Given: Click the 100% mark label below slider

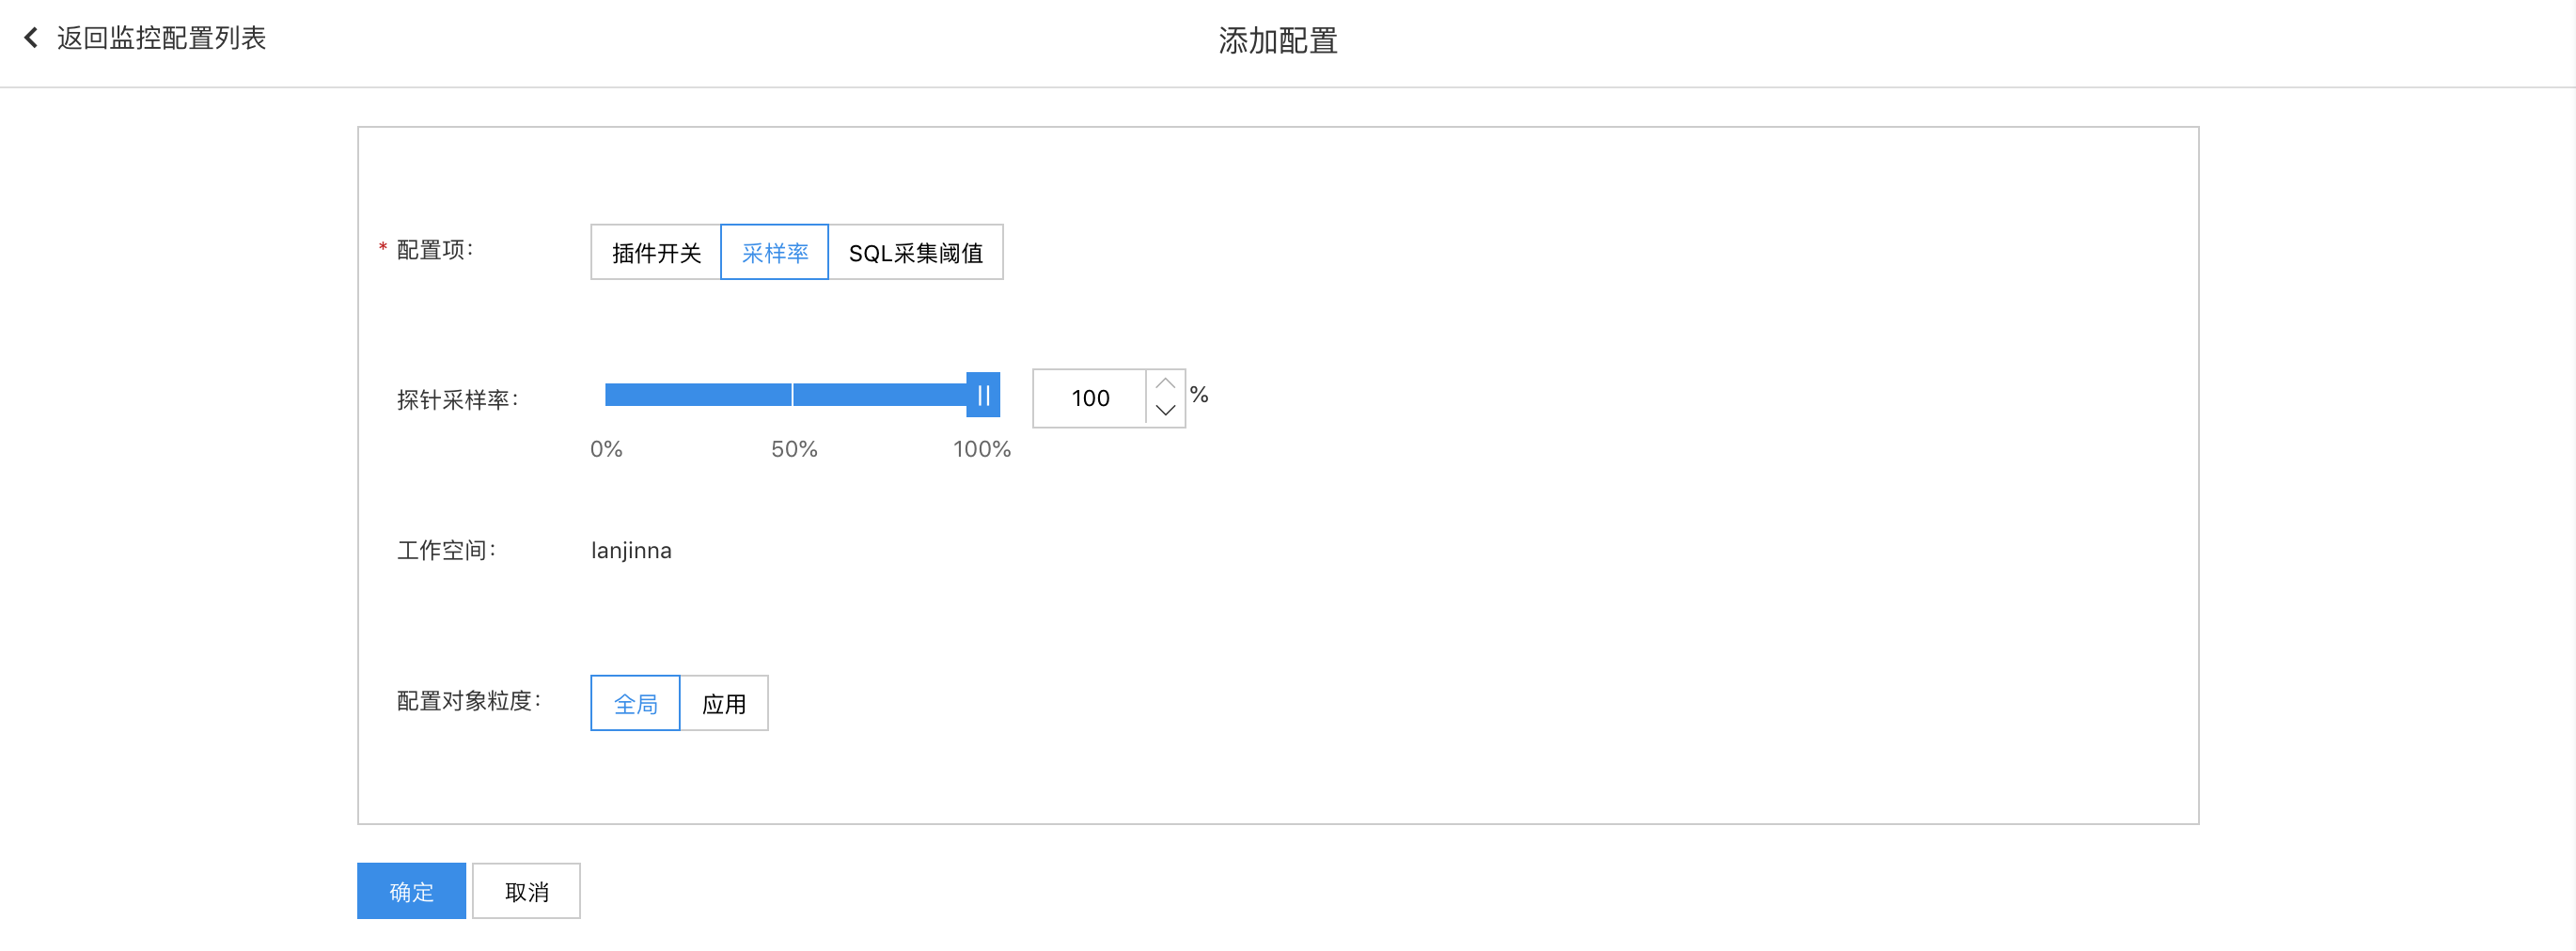Looking at the screenshot, I should click(981, 449).
